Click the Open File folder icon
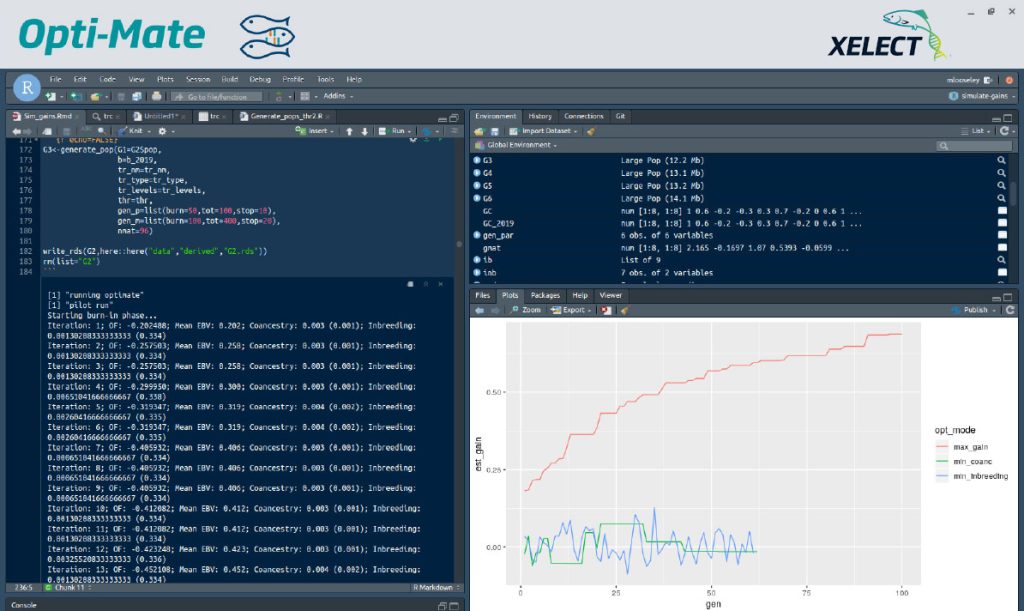This screenshot has height=611, width=1024. 95,97
